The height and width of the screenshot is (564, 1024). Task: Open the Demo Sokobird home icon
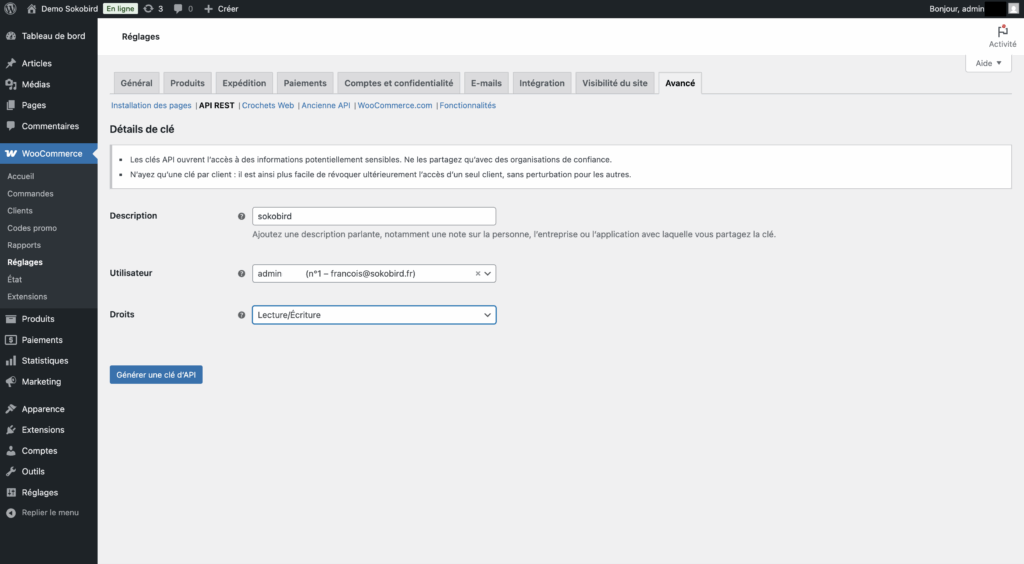(31, 8)
